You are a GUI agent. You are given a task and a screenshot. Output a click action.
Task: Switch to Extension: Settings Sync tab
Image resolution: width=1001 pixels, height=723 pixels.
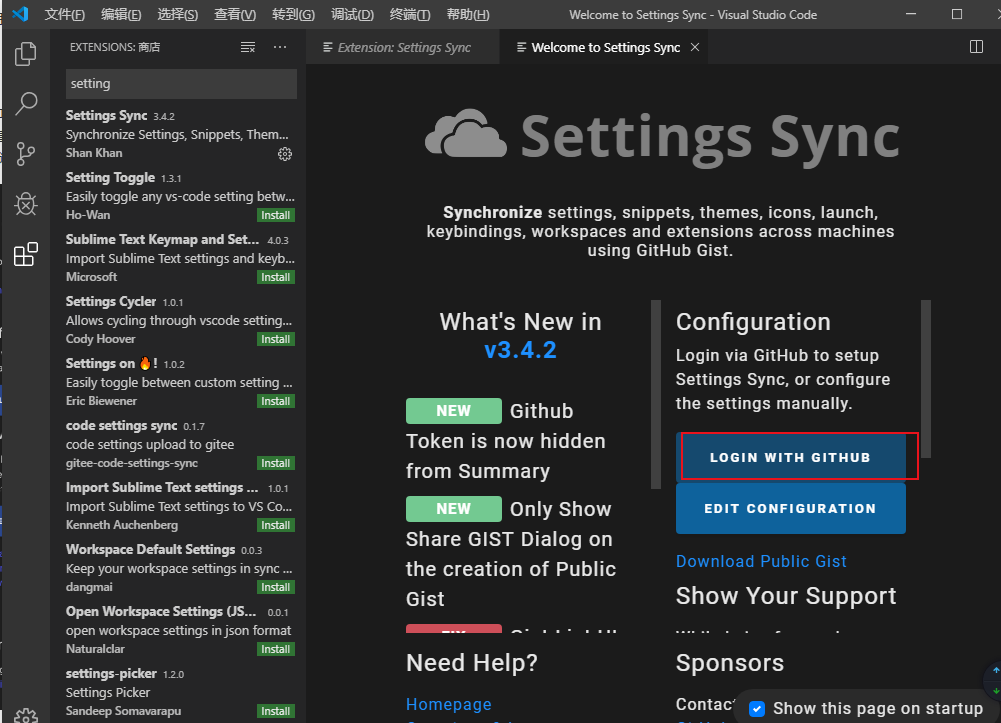coord(403,47)
